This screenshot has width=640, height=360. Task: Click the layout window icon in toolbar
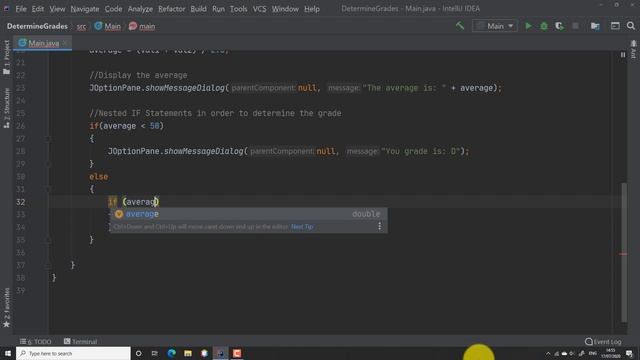615,26
